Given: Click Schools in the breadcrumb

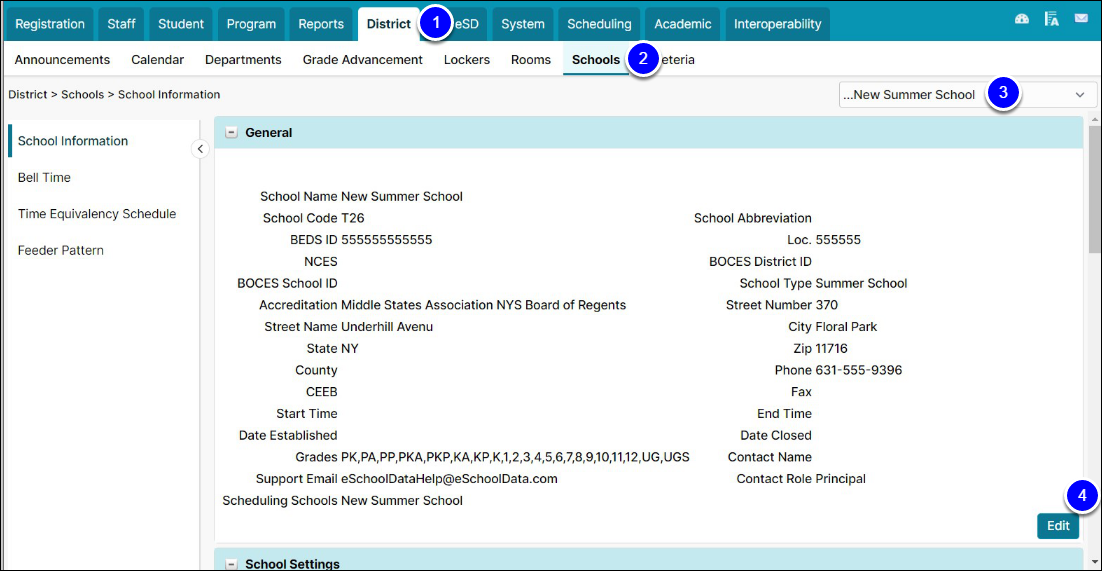Looking at the screenshot, I should pyautogui.click(x=82, y=94).
